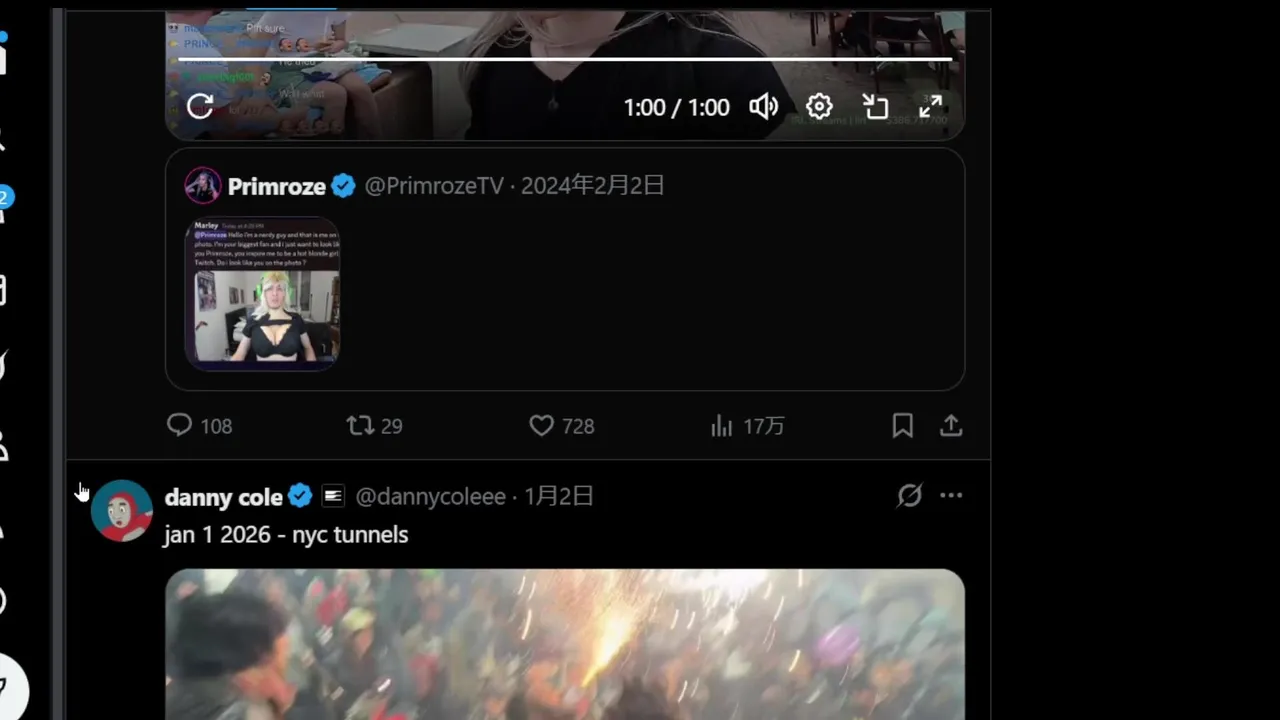The image size is (1280, 720).
Task: Like the tweet with 728 likes
Action: pyautogui.click(x=561, y=426)
